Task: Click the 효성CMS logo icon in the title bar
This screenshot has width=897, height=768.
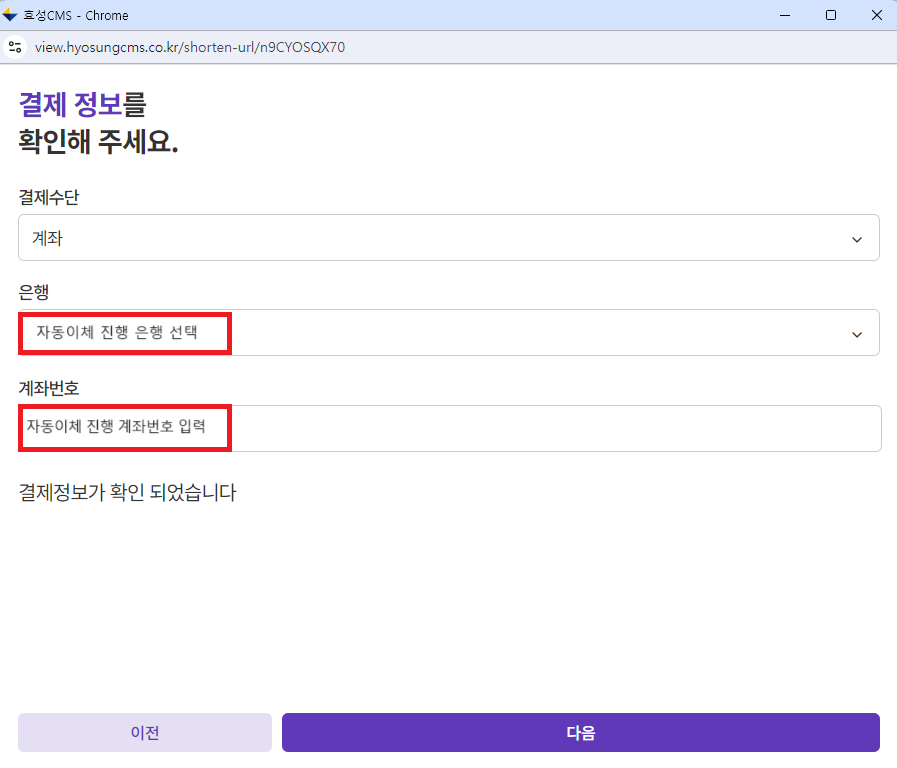Action: [13, 14]
